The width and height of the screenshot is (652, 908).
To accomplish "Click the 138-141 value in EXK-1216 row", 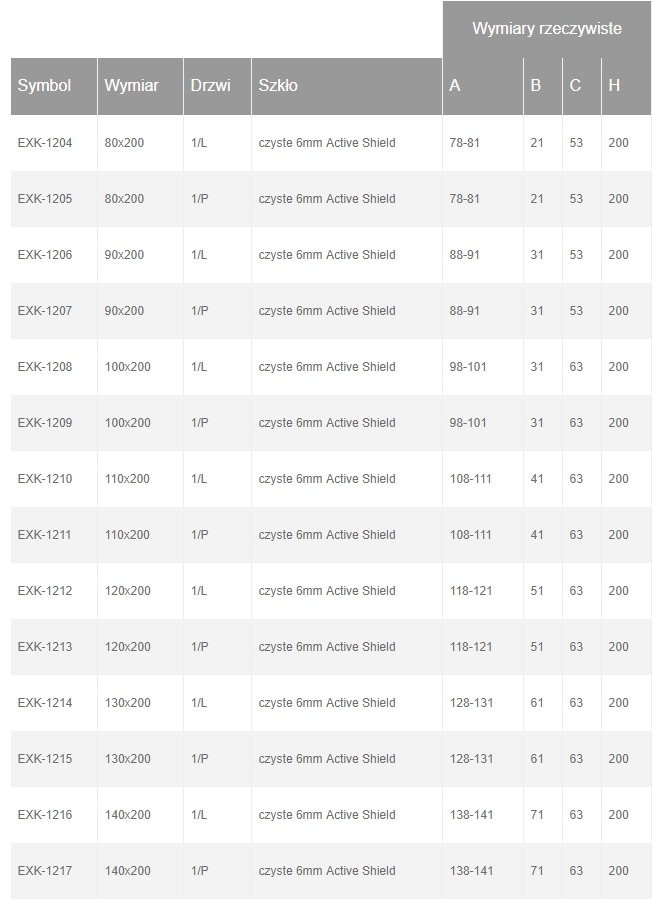I will pos(471,815).
